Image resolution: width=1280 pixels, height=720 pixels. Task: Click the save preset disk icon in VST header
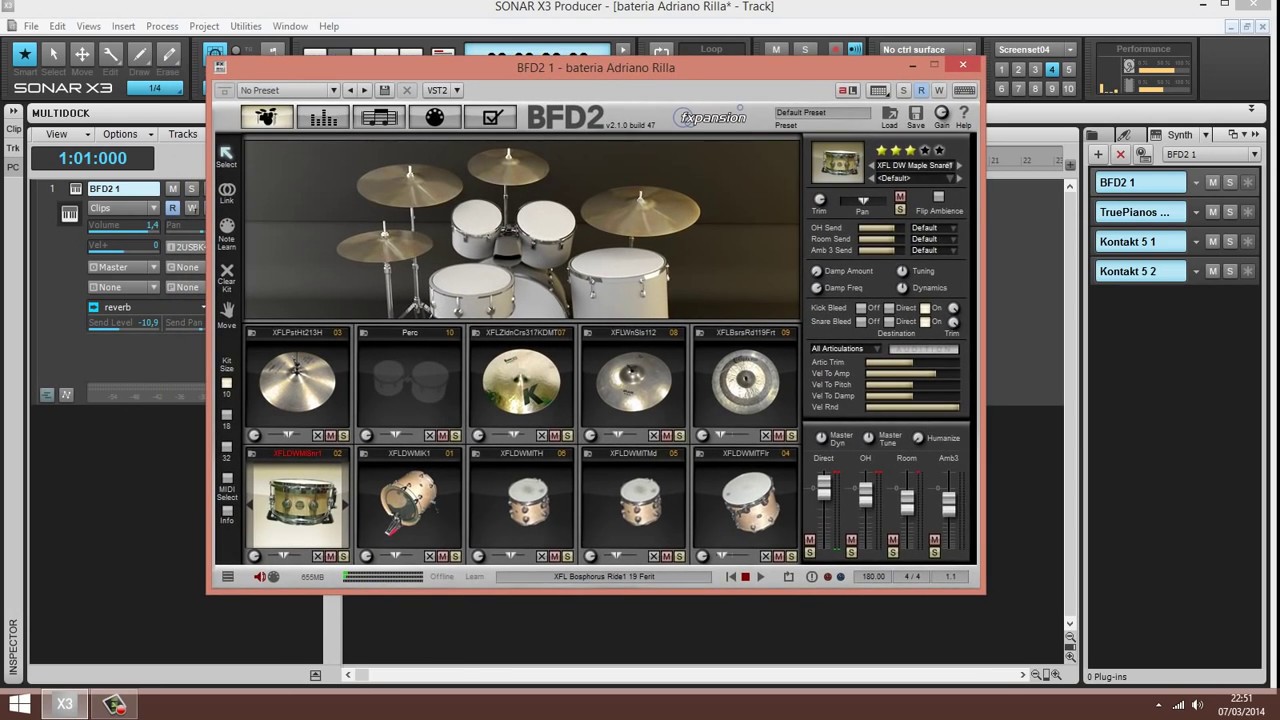click(385, 90)
